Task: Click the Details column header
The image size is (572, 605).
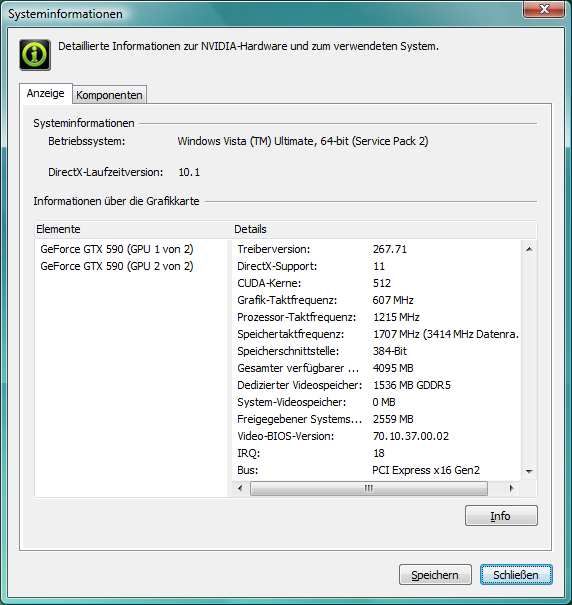Action: point(384,229)
